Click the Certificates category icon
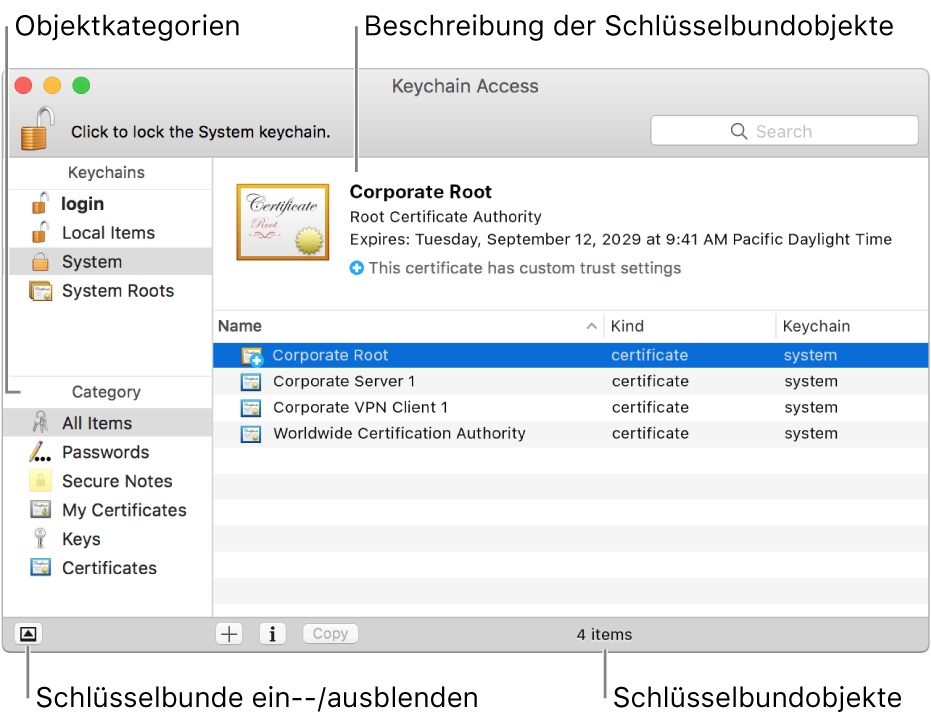 (40, 567)
